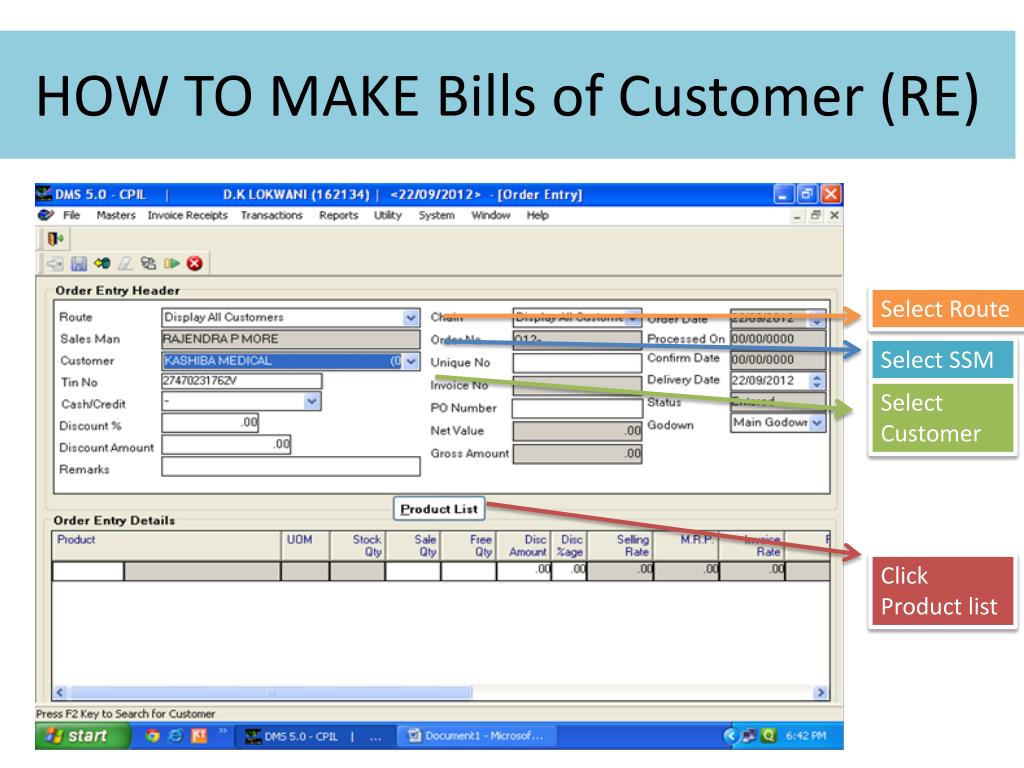
Task: Click the M.R.P. column header
Action: (686, 546)
